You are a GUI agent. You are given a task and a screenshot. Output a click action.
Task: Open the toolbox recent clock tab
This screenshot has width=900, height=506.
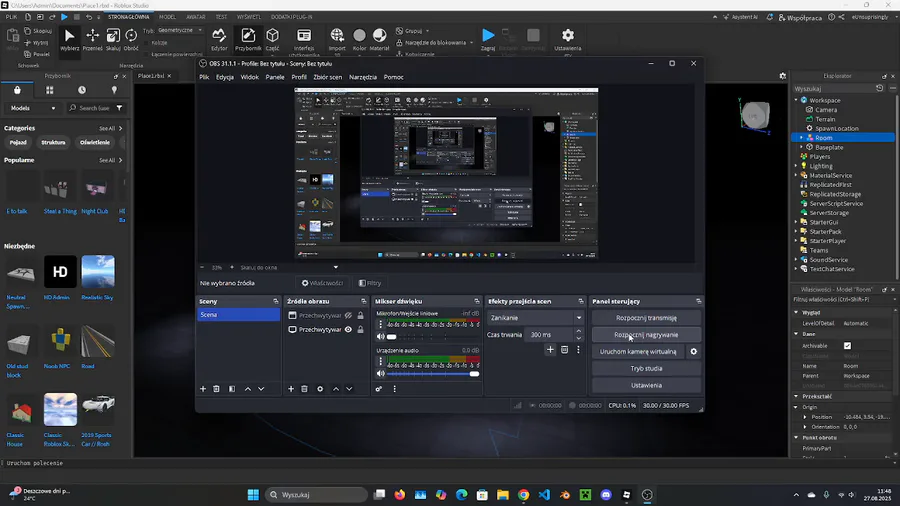click(82, 90)
